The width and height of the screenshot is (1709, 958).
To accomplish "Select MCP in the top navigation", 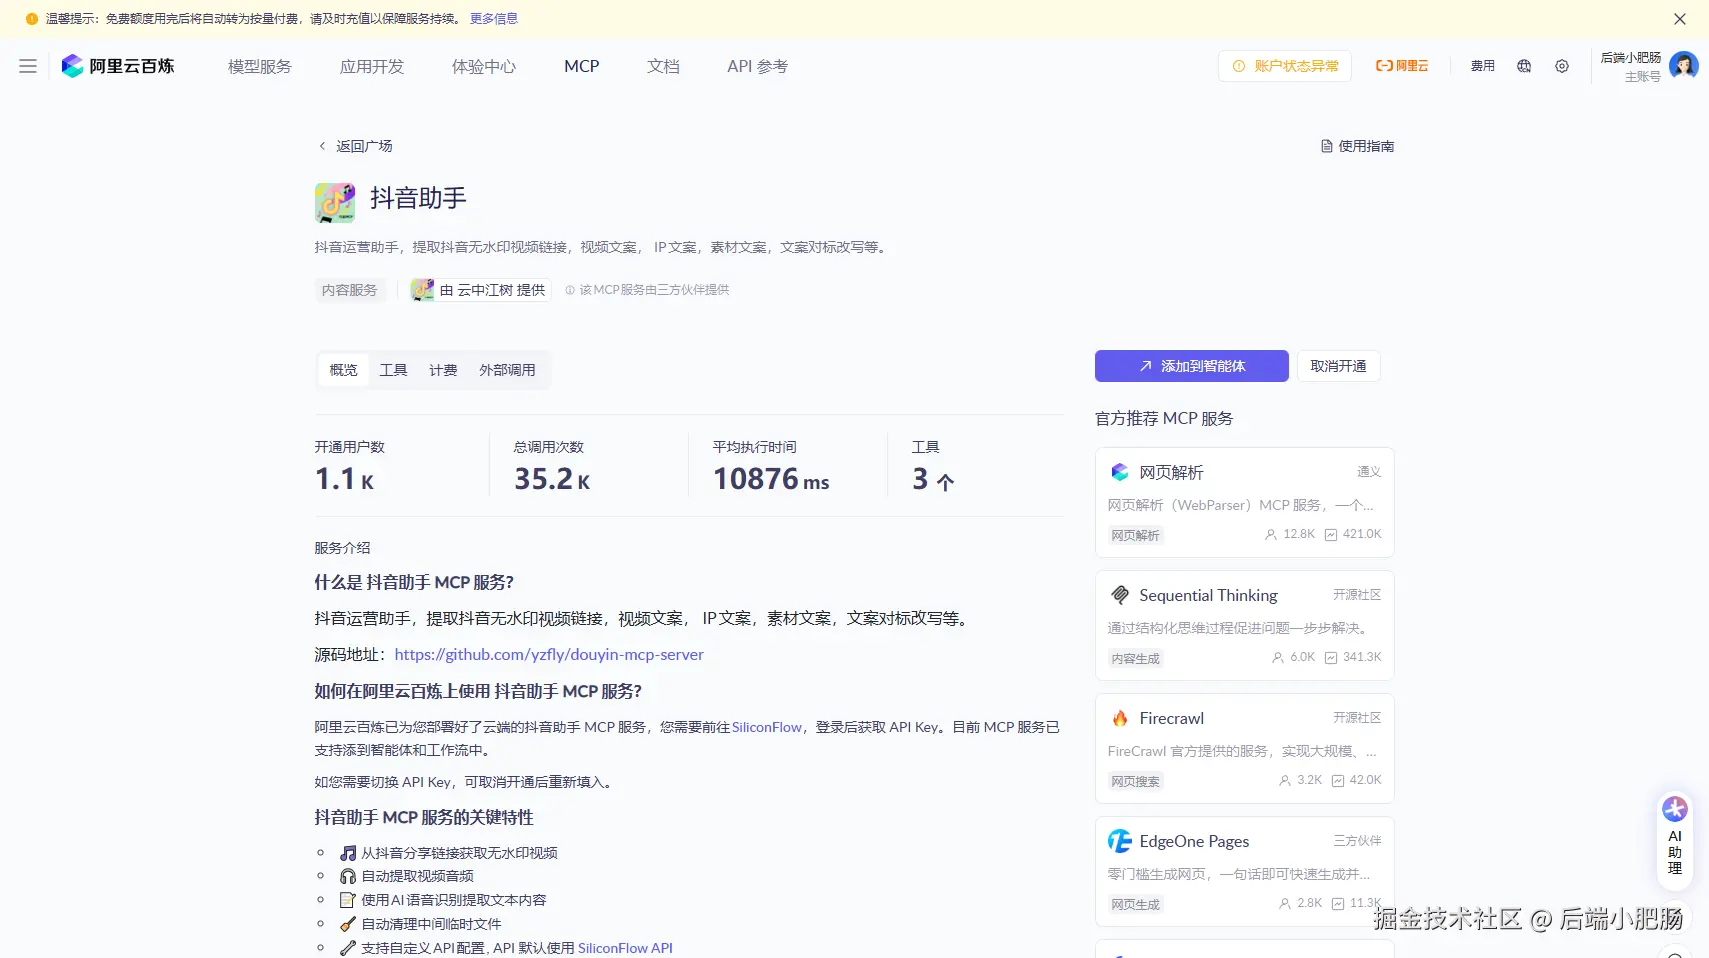I will (582, 66).
